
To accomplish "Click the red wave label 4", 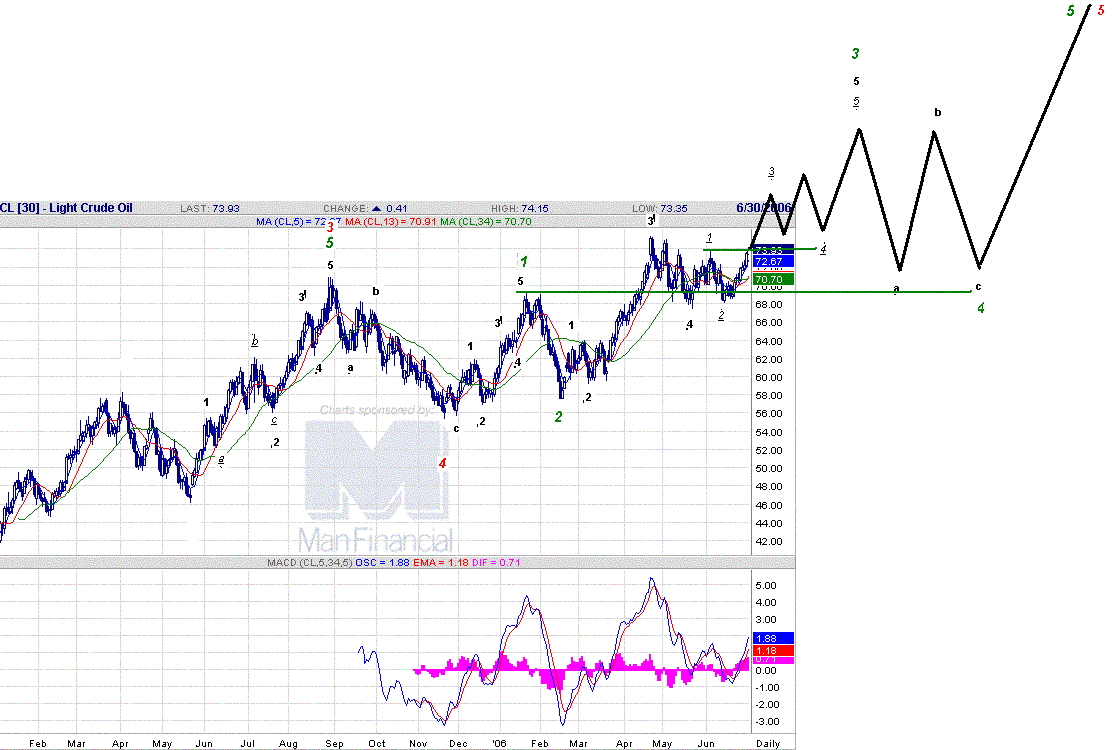I will (442, 463).
